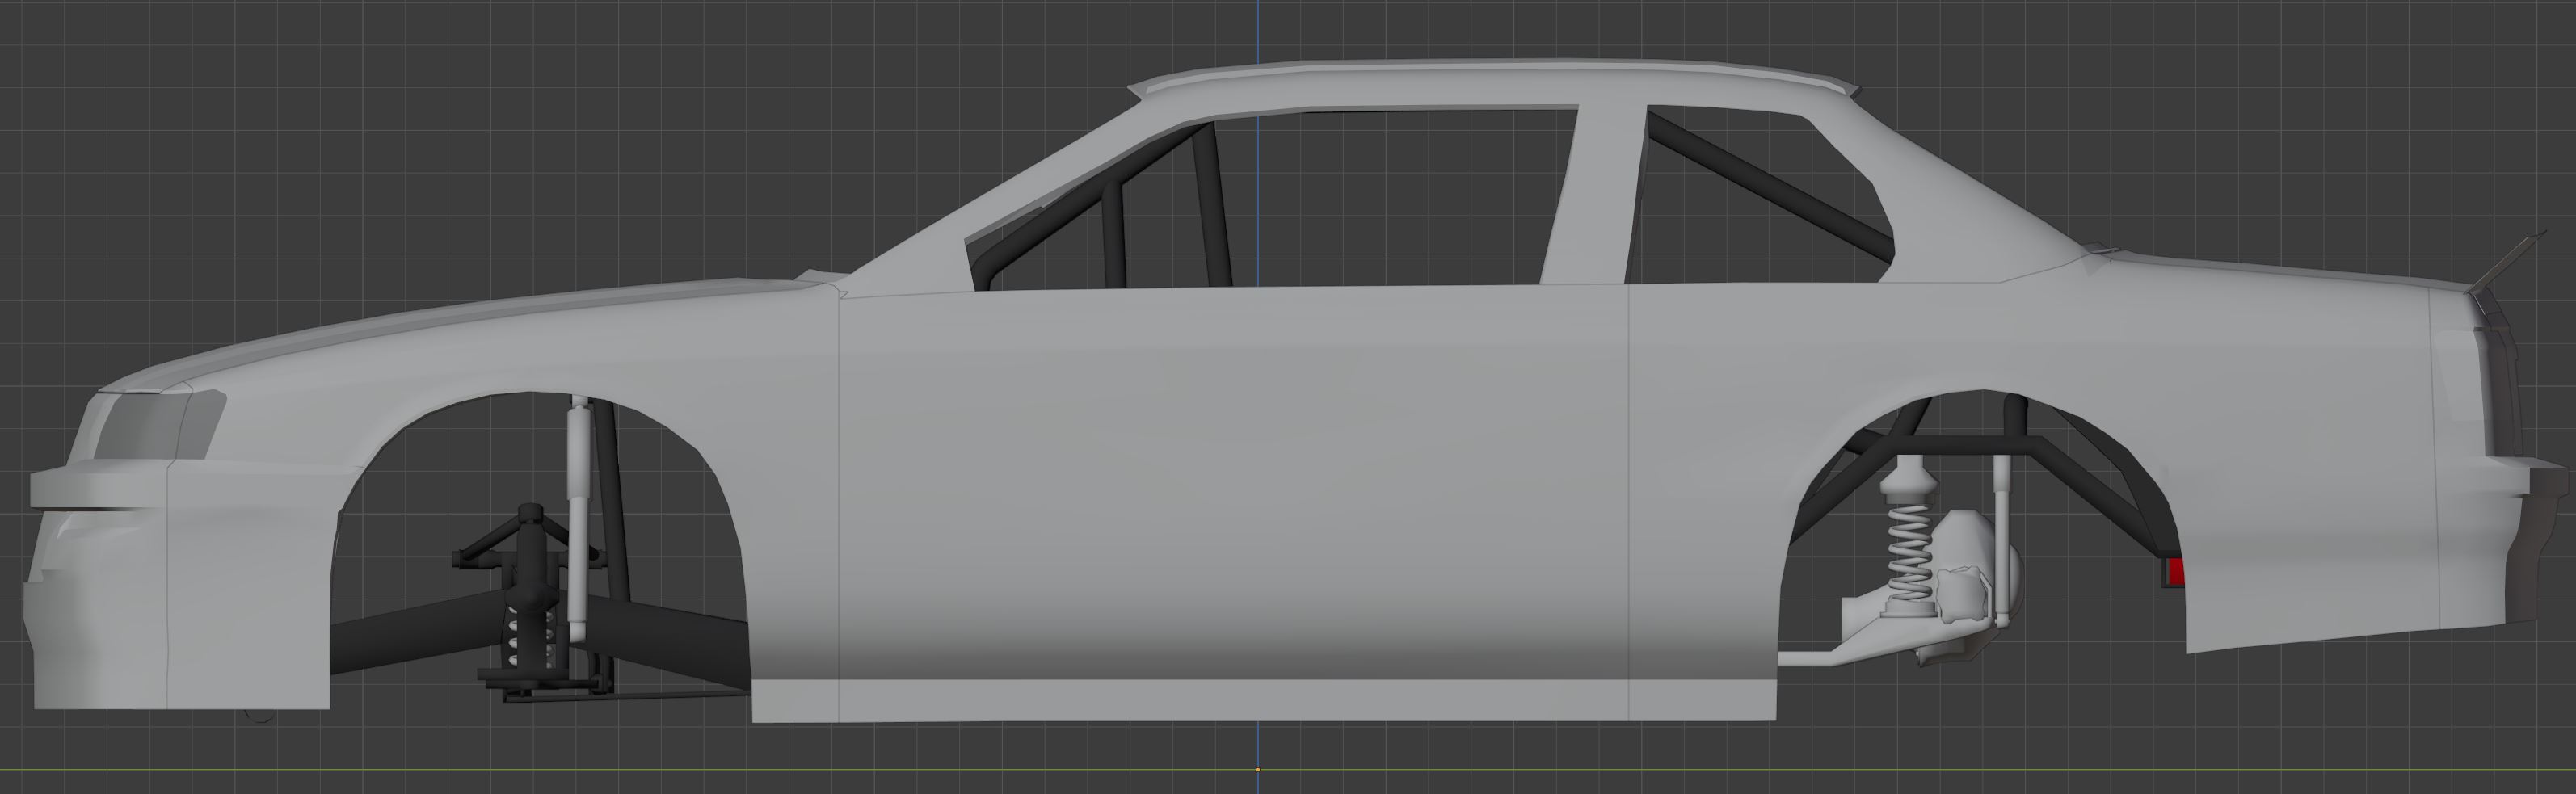Viewport: 2576px width, 794px height.
Task: Click the B-pillar between the side windows
Action: (x=1592, y=194)
